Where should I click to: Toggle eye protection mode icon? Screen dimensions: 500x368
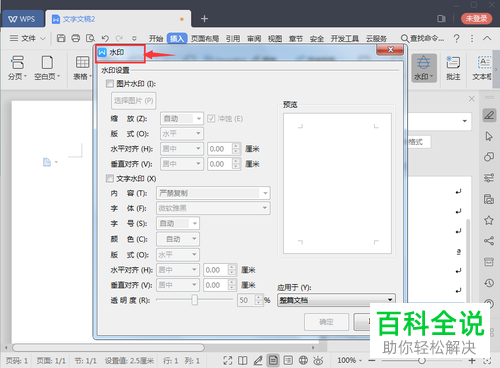[x=318, y=360]
